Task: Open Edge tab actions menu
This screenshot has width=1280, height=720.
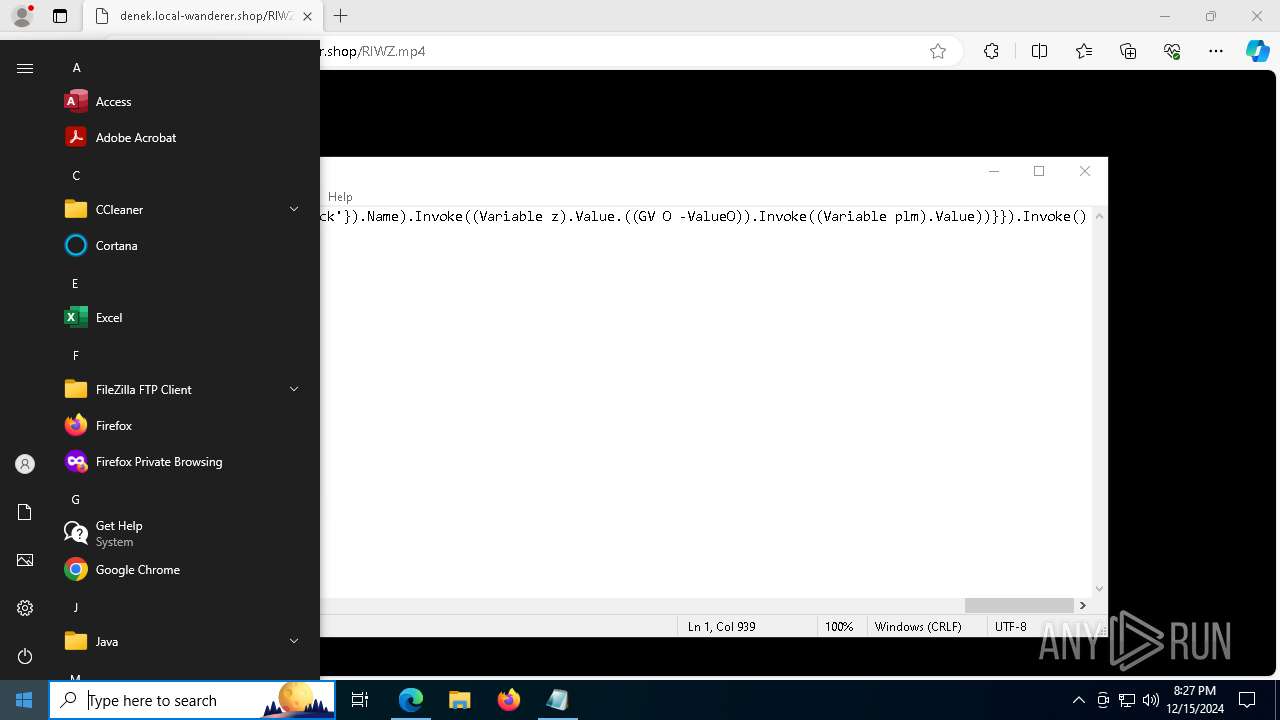Action: point(60,16)
